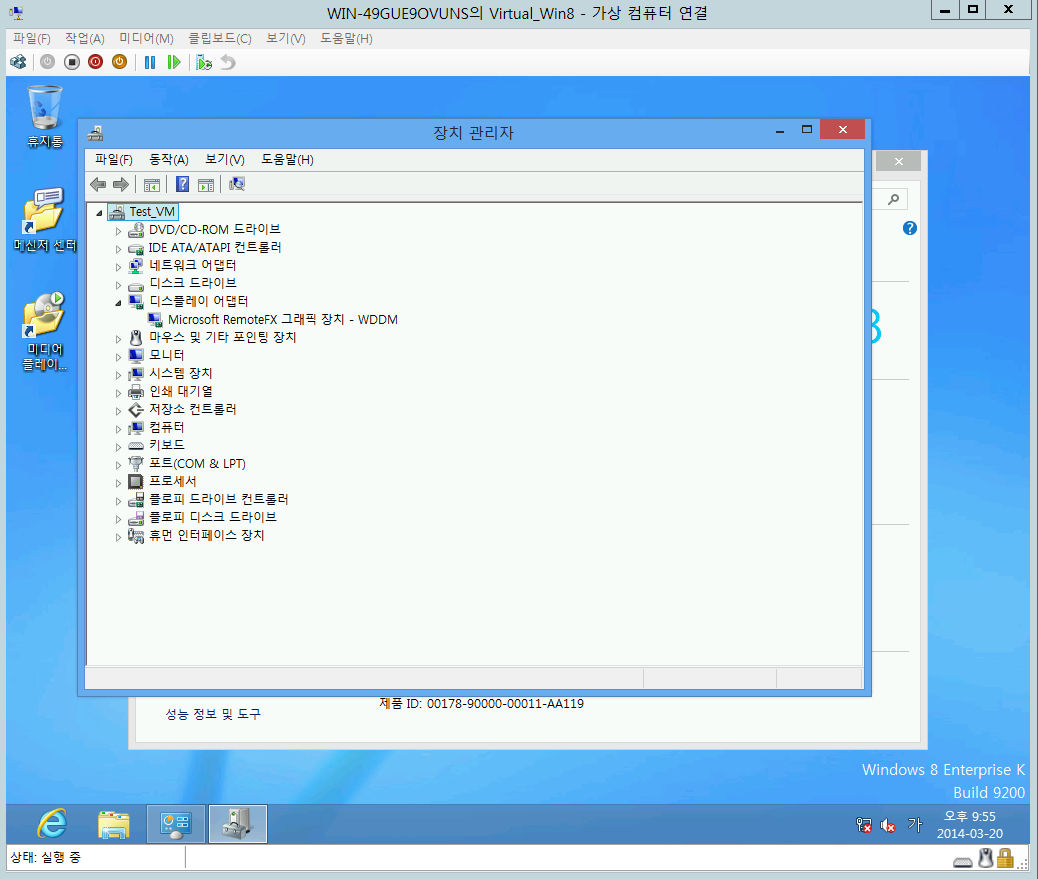This screenshot has width=1038, height=879.
Task: Collapse 디스플레이 어댑터 node
Action: pos(118,302)
